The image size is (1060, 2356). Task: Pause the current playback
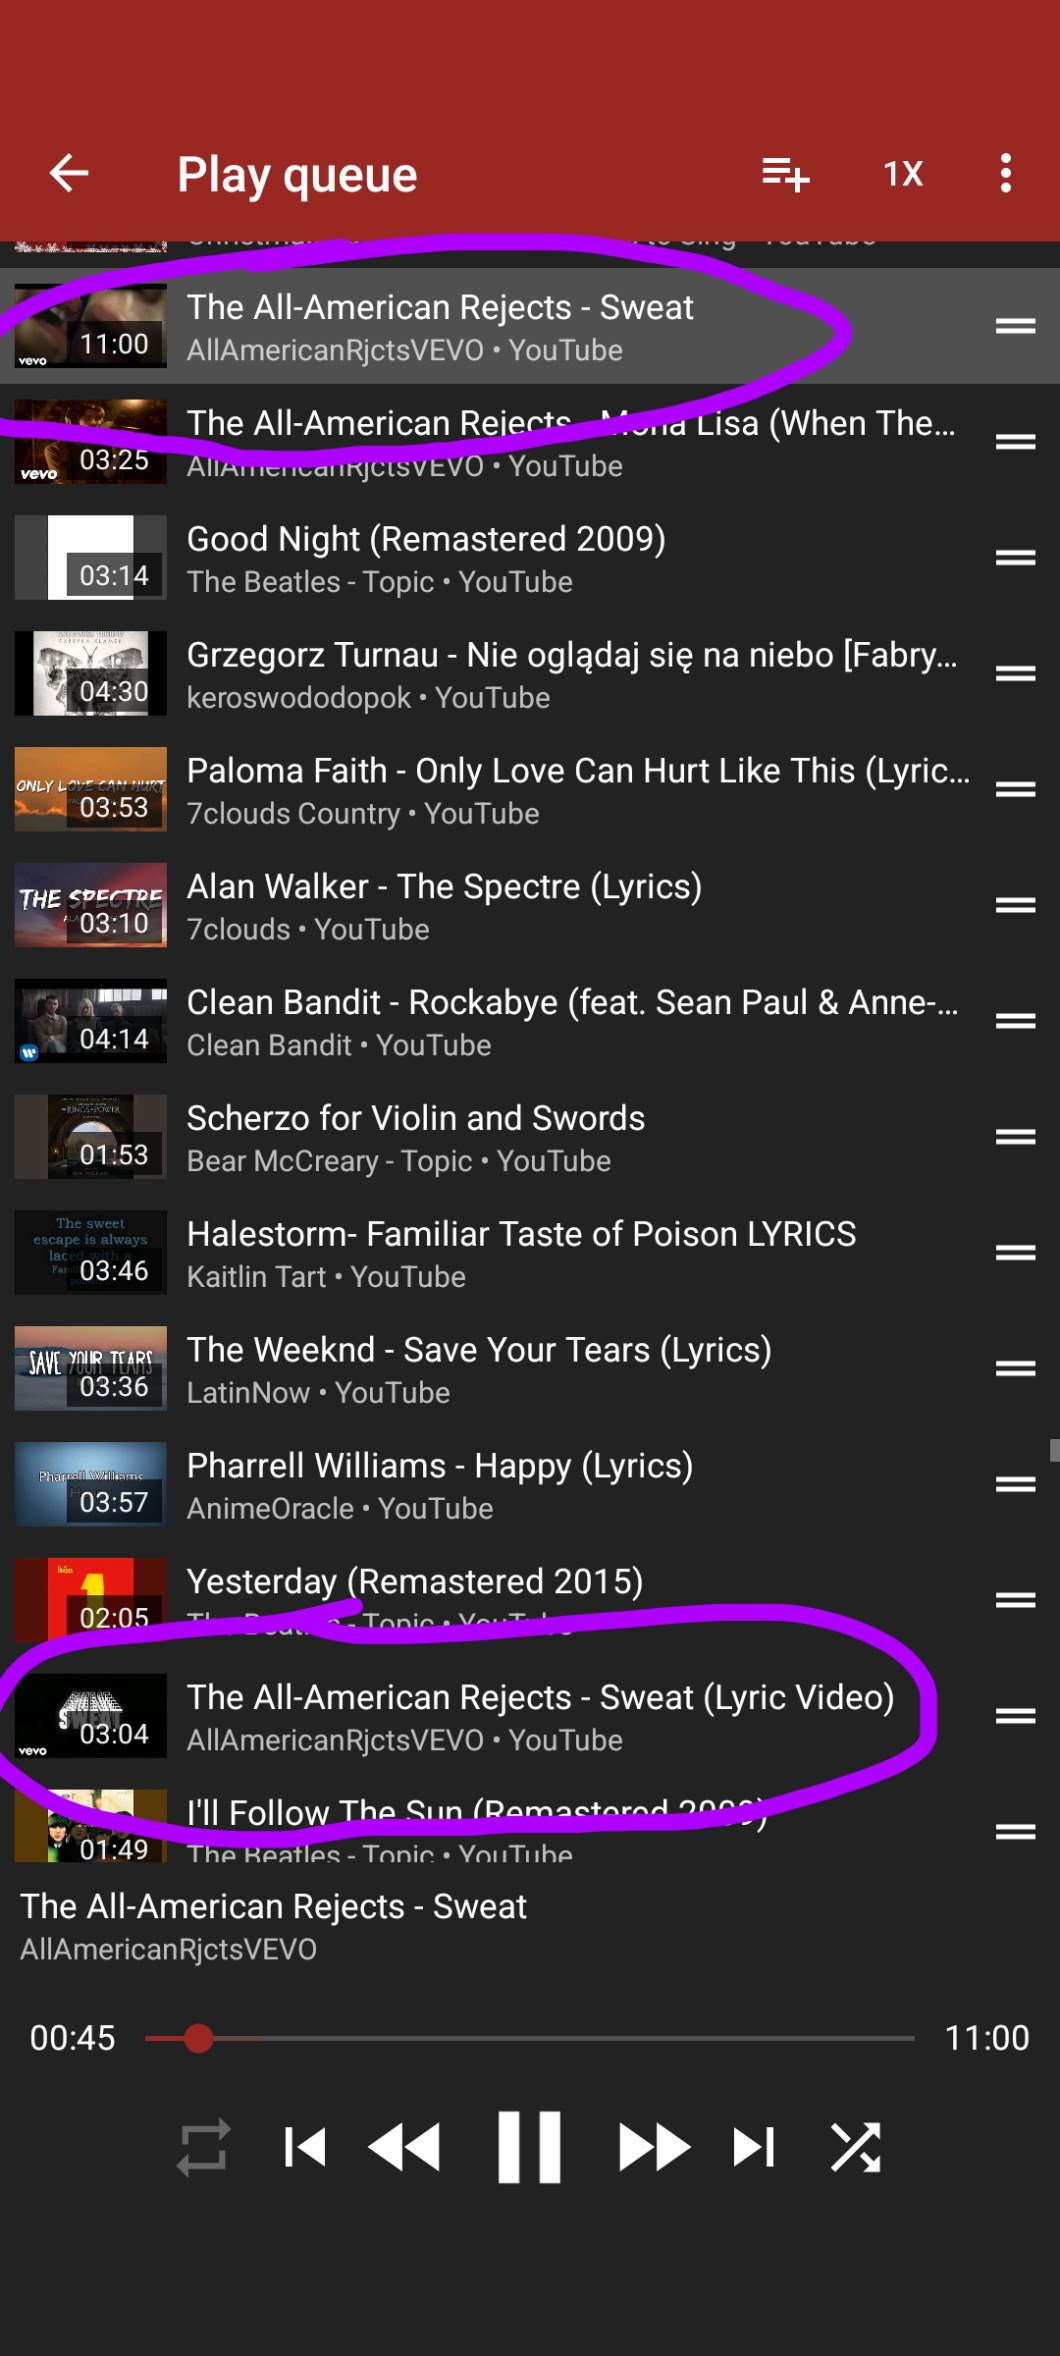tap(529, 2147)
